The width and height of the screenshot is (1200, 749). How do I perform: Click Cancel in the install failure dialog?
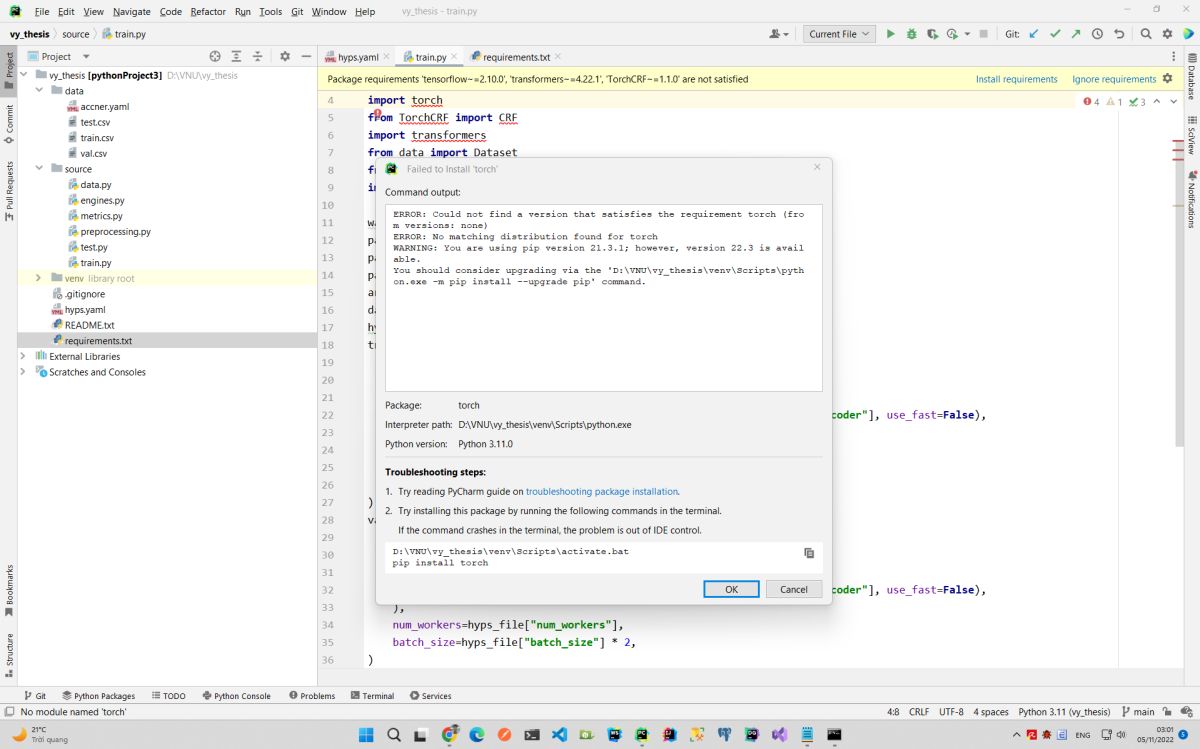coord(794,589)
